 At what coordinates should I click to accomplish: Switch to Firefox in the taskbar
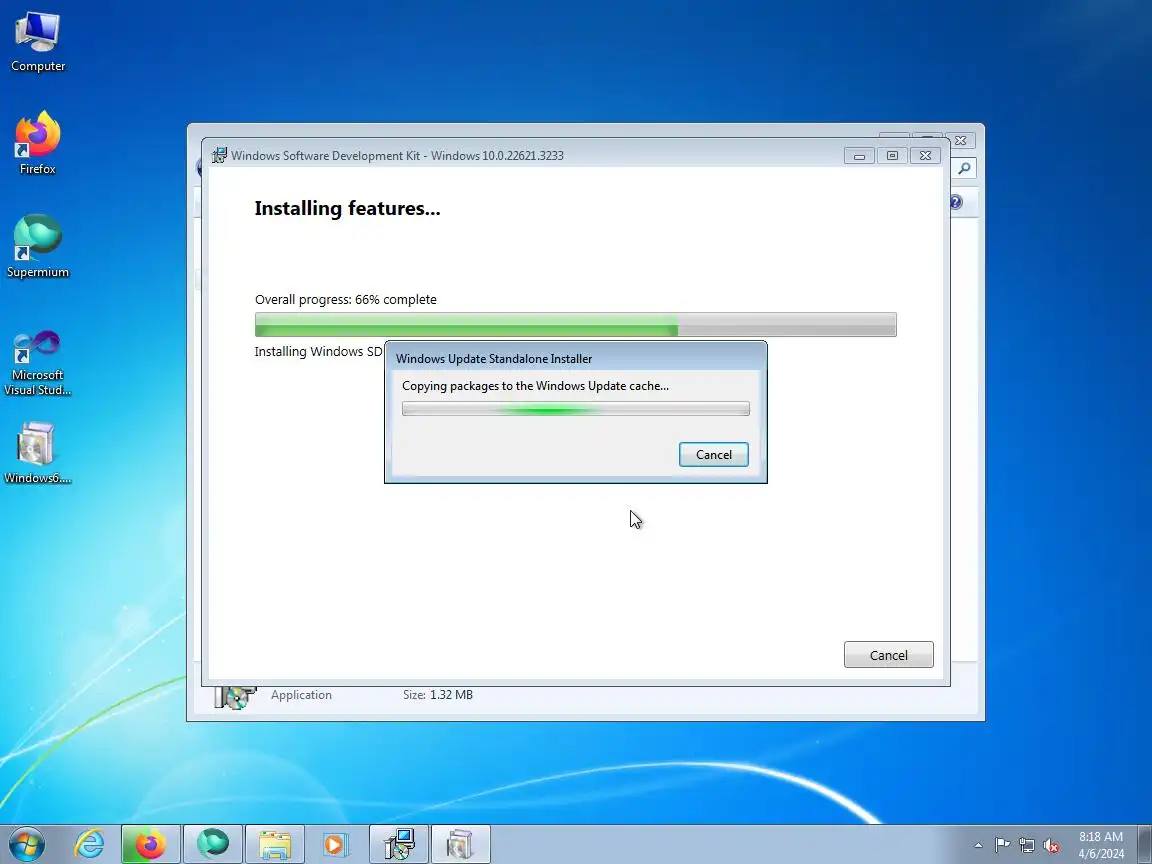[x=151, y=844]
